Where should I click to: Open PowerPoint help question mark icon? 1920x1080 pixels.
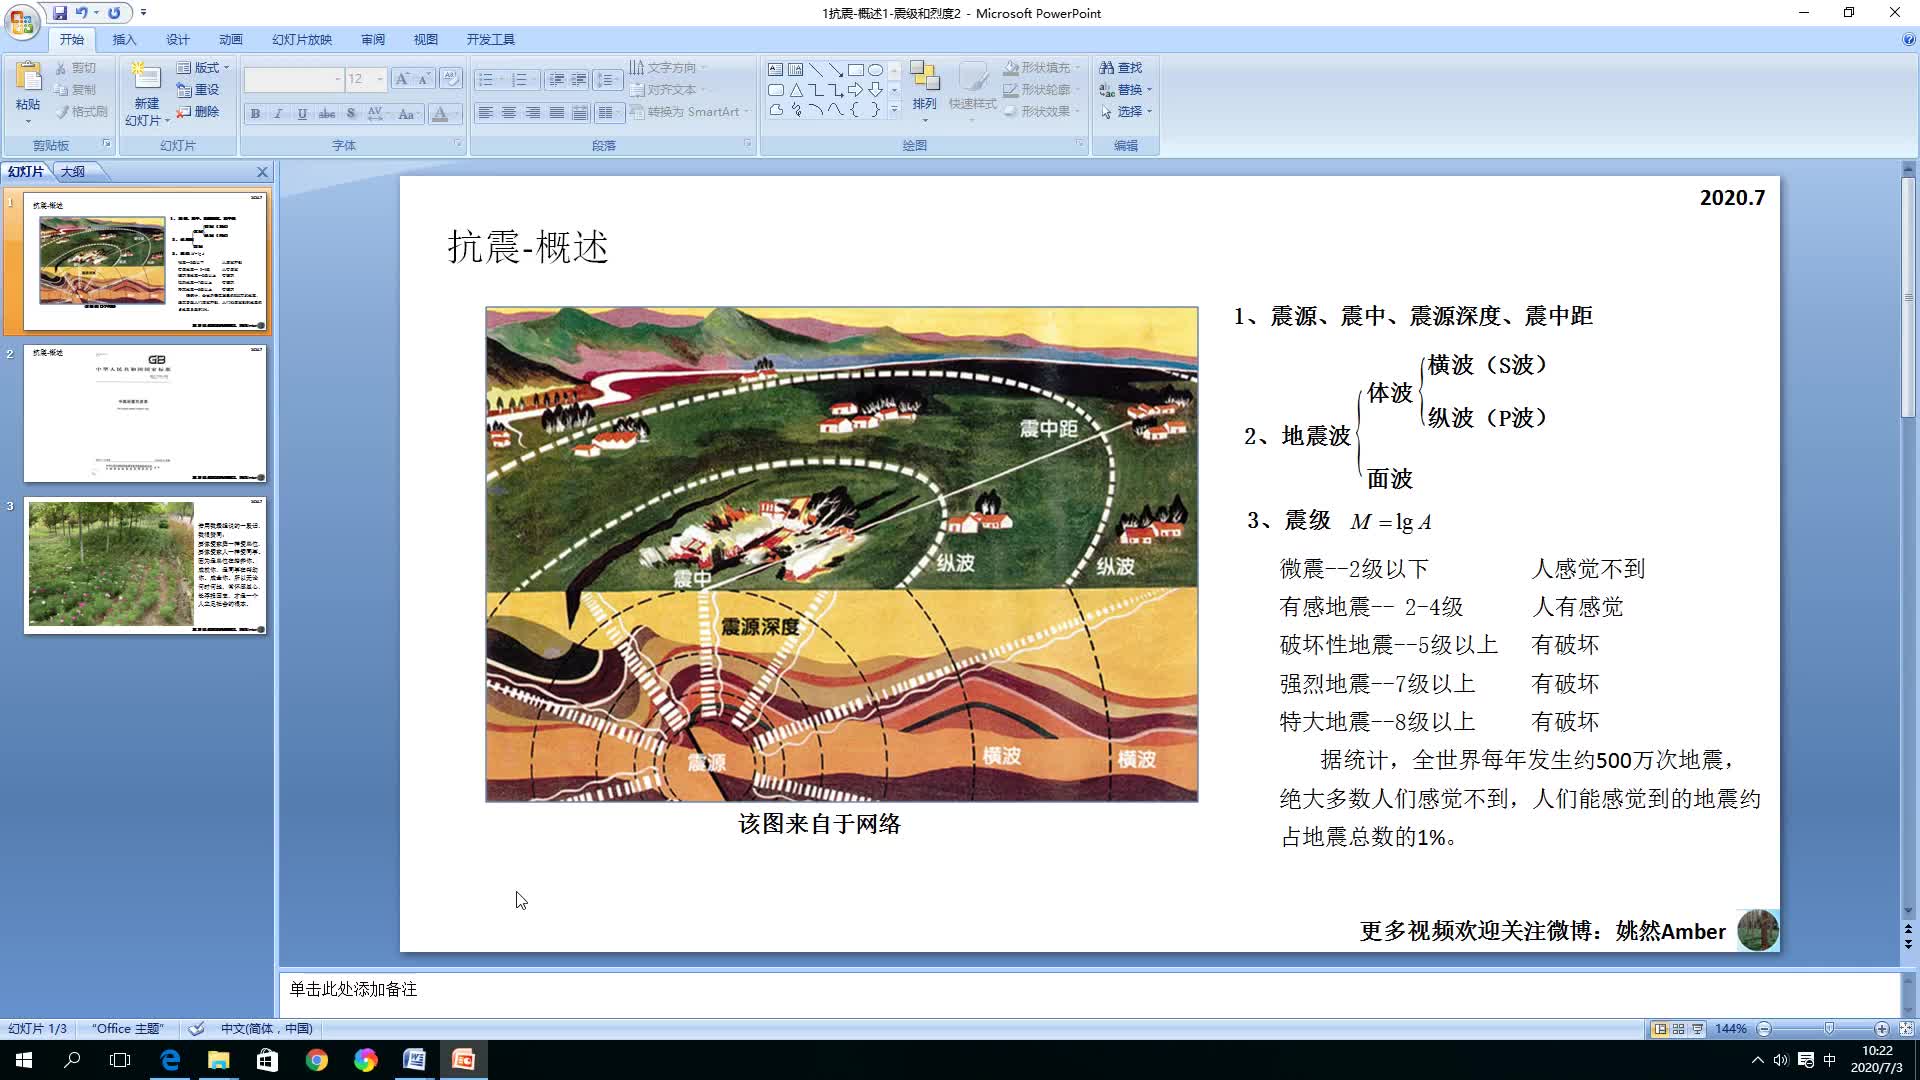1908,40
